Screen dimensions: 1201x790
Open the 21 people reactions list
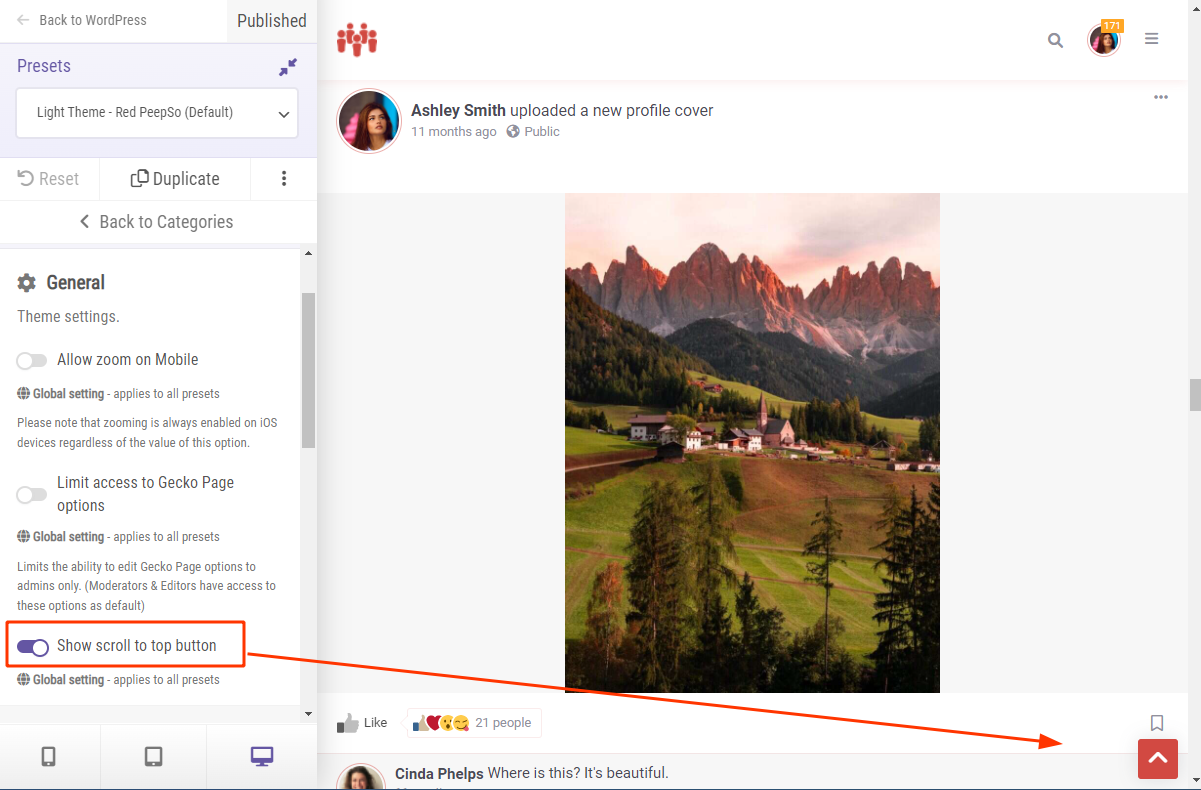474,723
